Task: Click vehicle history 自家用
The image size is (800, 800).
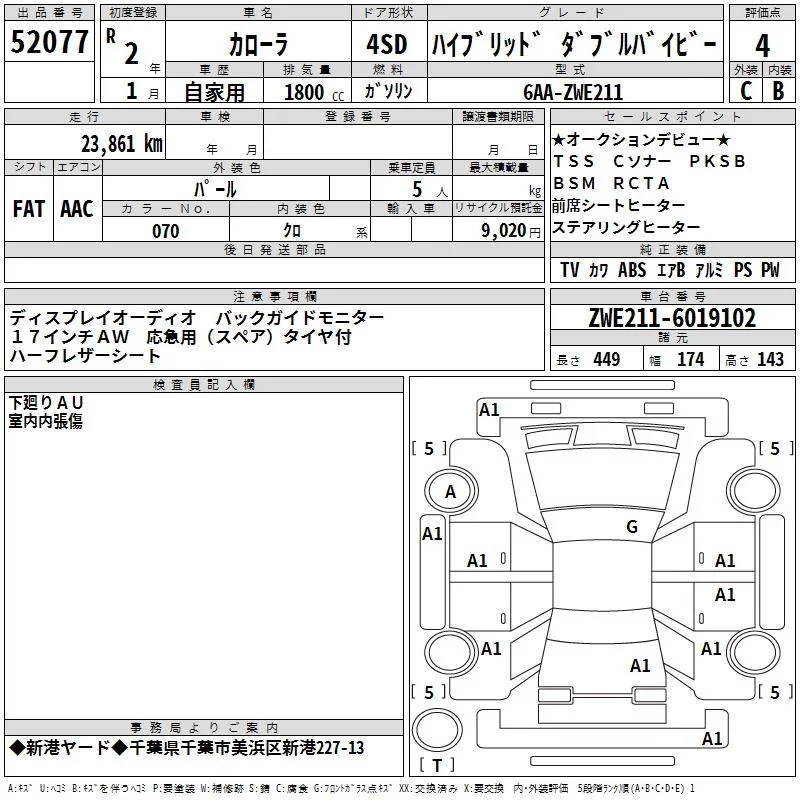Action: pyautogui.click(x=214, y=92)
